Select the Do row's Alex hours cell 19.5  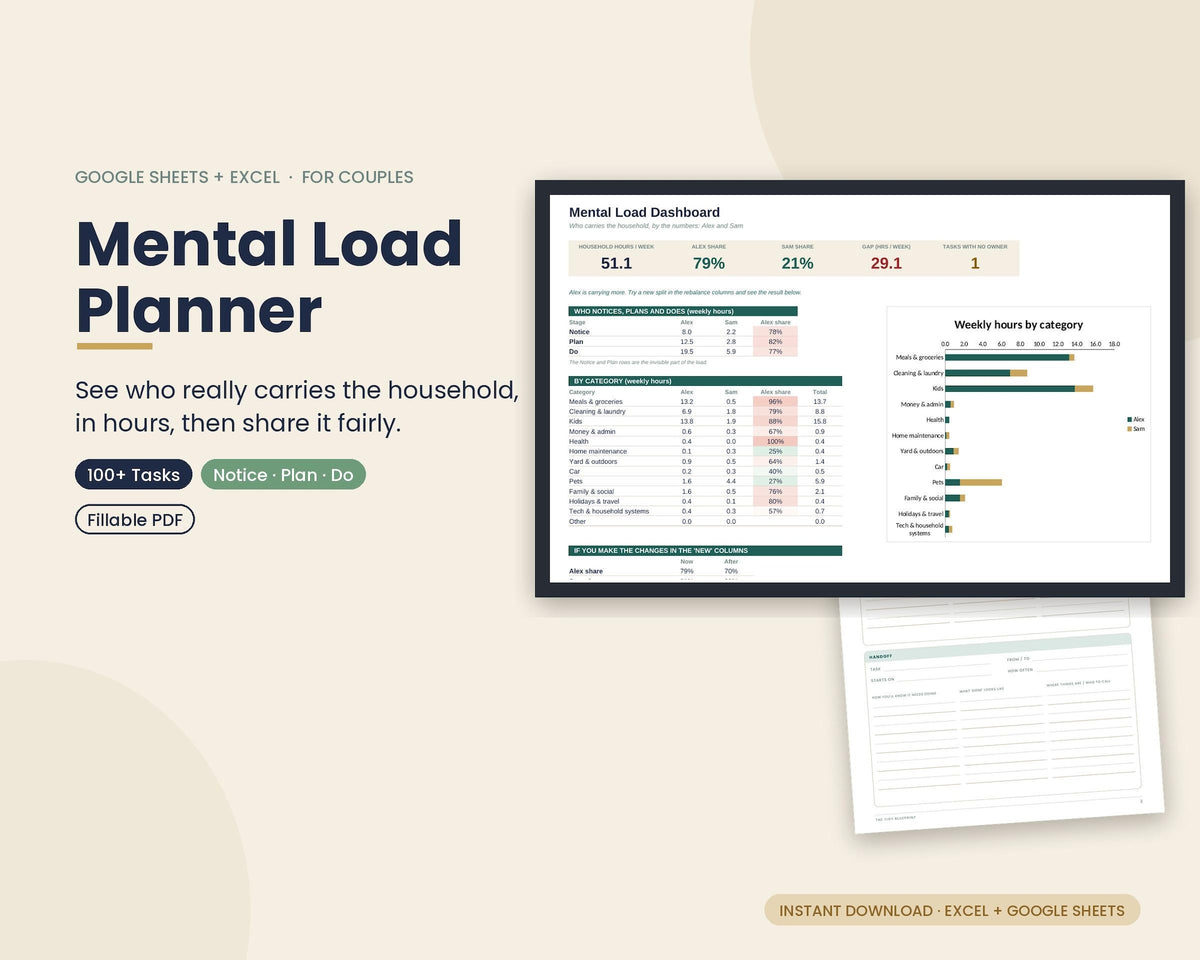coord(686,352)
